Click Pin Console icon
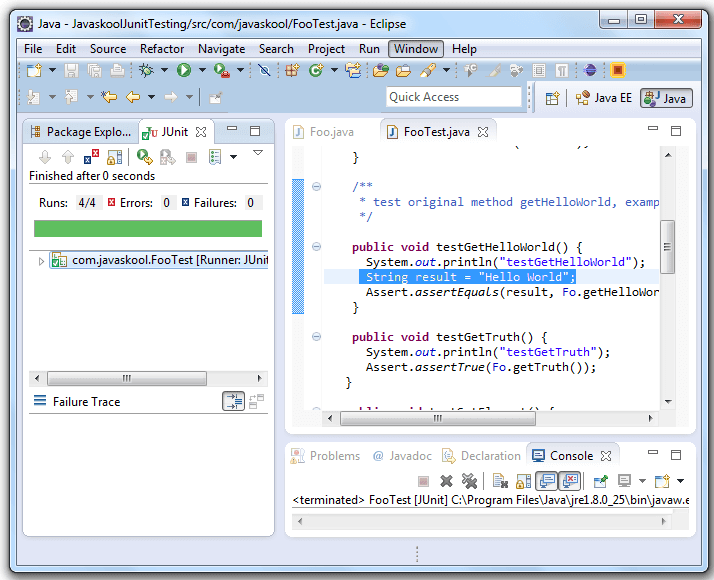 (600, 481)
